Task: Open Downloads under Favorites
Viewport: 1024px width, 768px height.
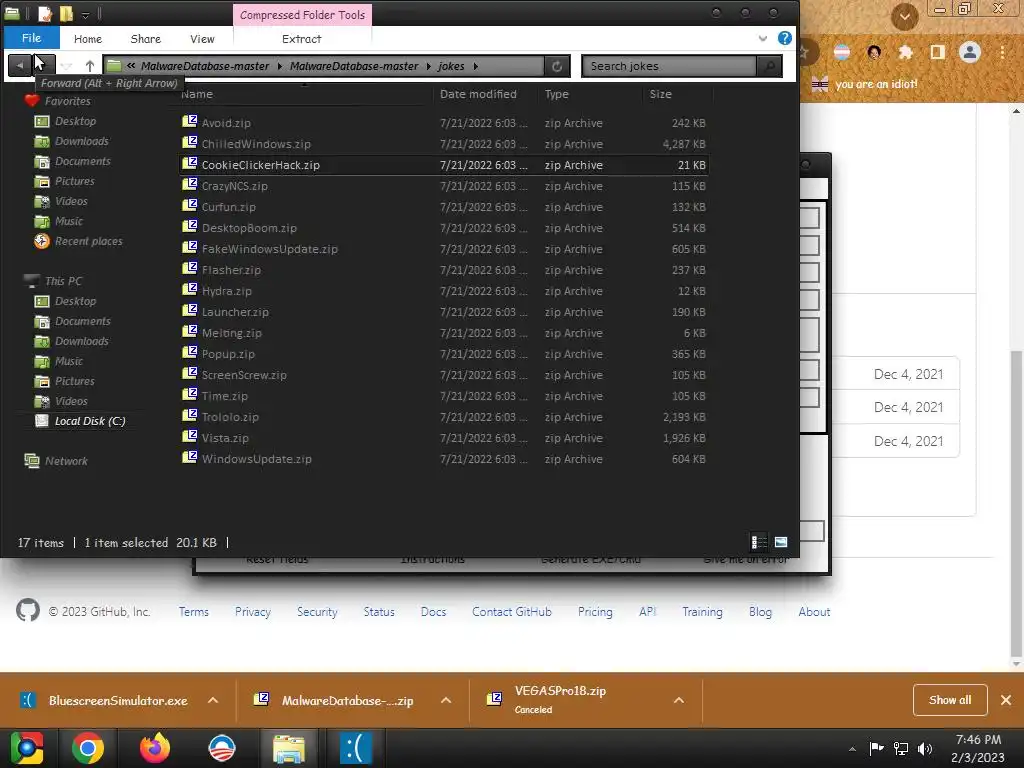Action: point(82,141)
